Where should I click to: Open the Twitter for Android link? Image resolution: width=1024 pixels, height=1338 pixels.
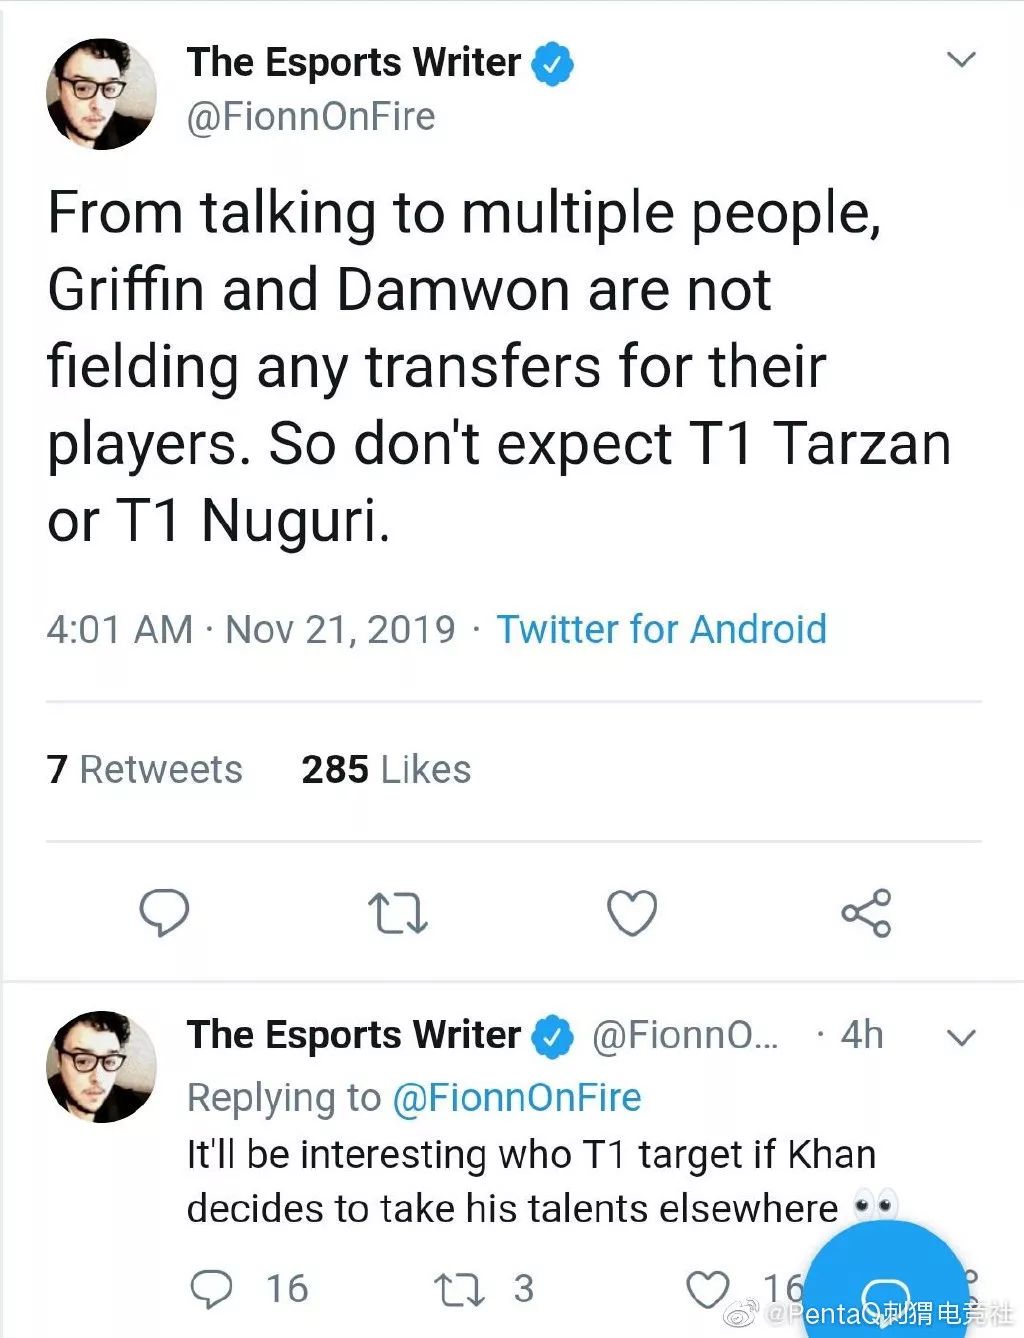[x=661, y=629]
